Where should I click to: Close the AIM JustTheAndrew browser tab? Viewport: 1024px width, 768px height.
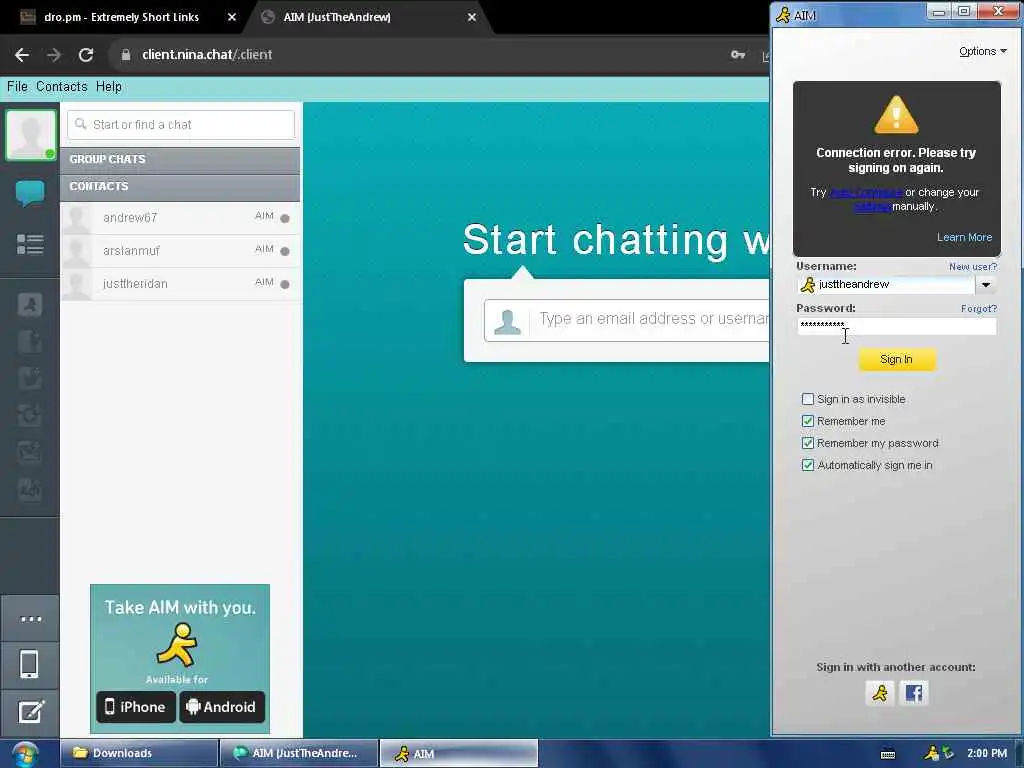[472, 17]
